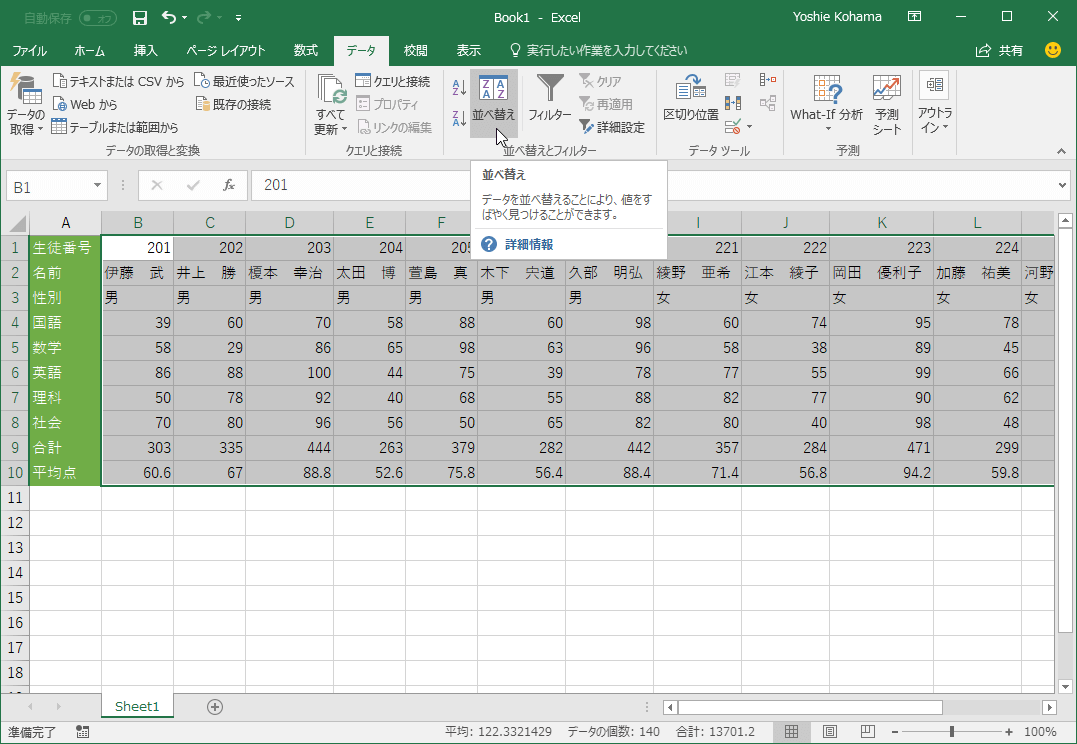Viewport: 1077px width, 744px height.
Task: Click the 共有 (Share) button
Action: (x=1000, y=50)
